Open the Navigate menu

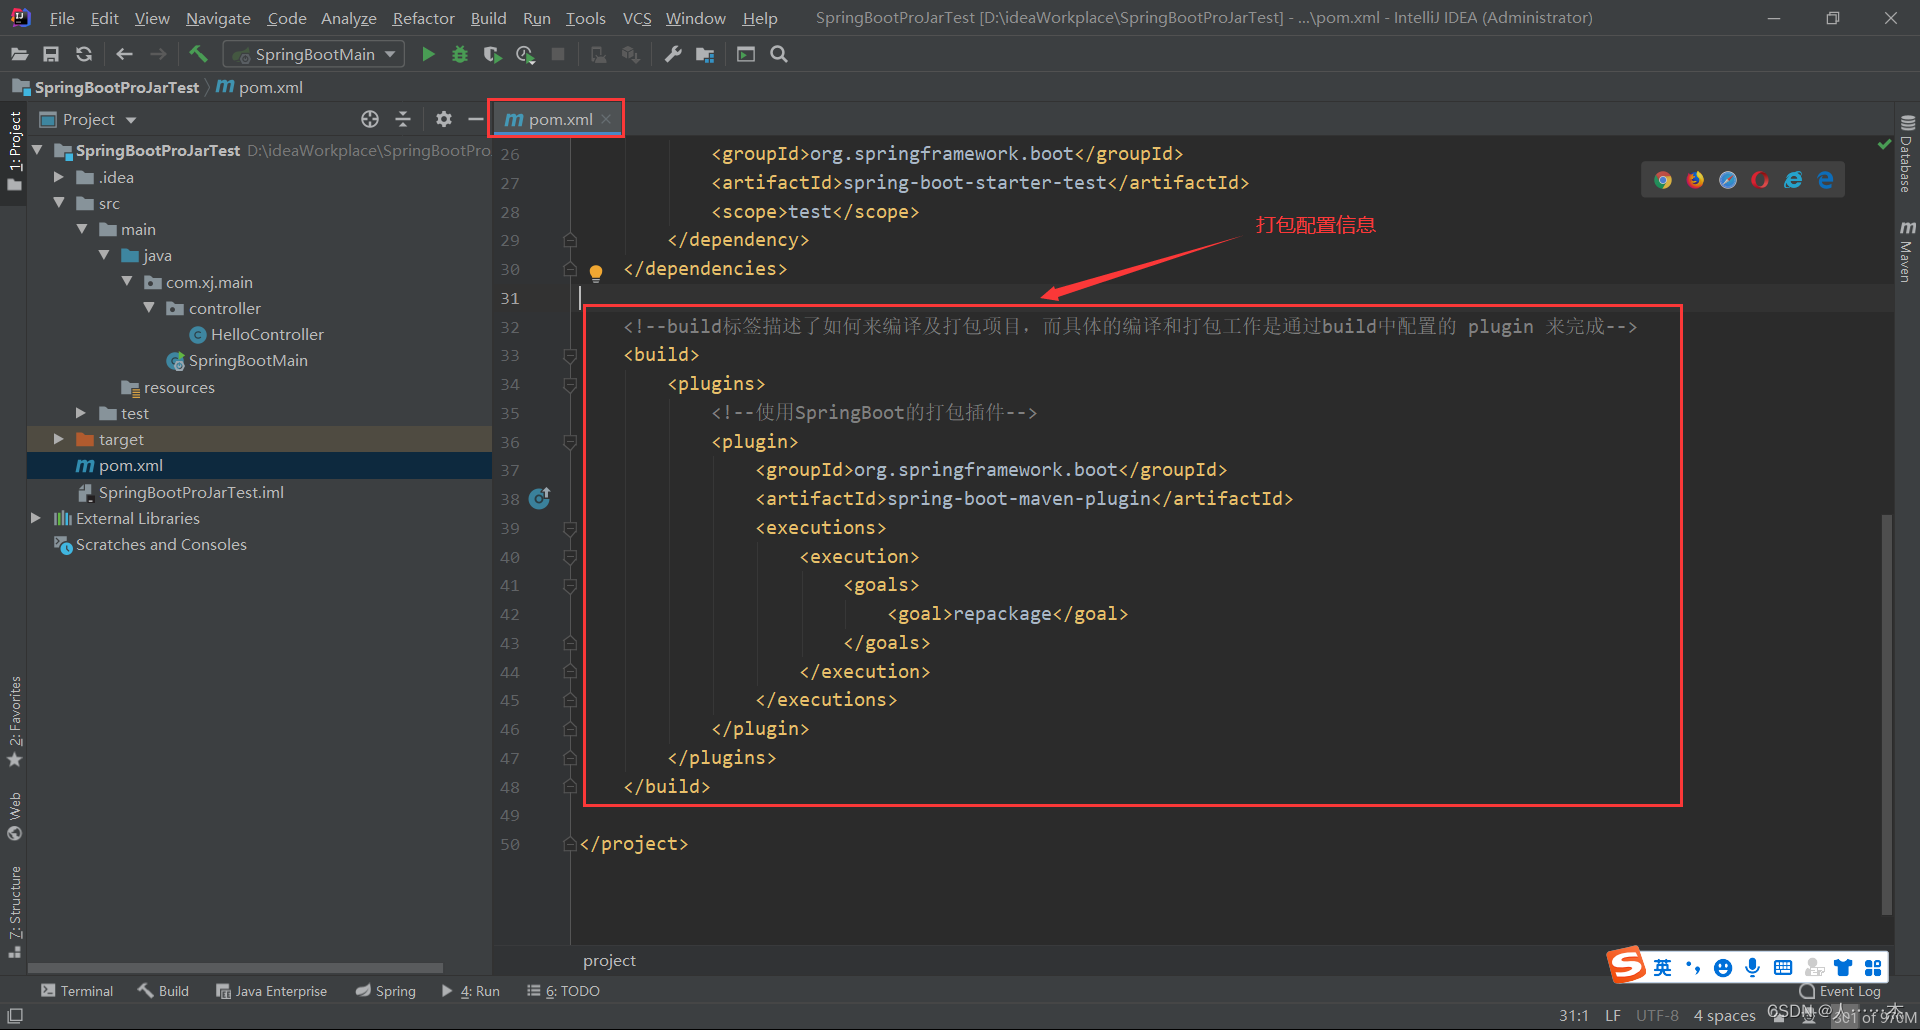(218, 18)
